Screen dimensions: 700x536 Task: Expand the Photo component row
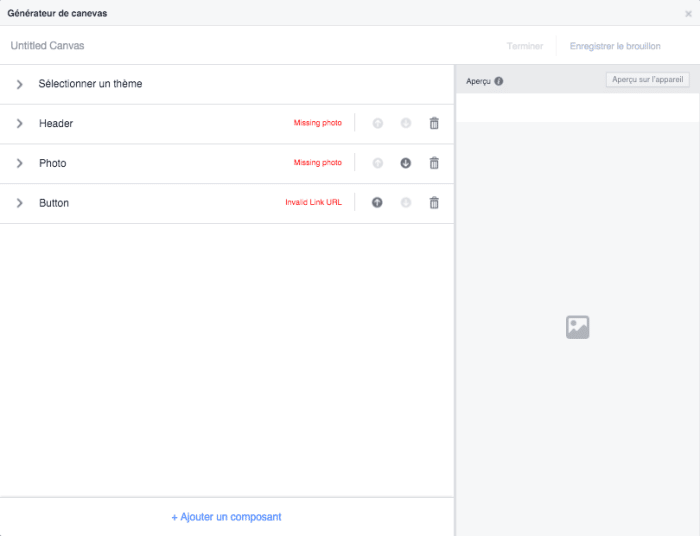(19, 163)
